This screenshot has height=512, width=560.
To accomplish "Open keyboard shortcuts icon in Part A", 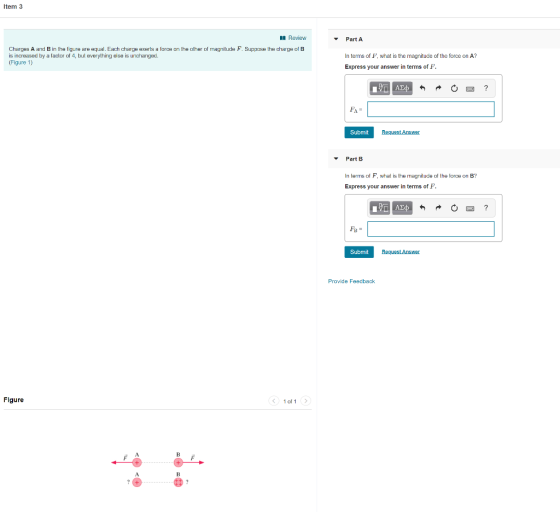I will pyautogui.click(x=470, y=89).
